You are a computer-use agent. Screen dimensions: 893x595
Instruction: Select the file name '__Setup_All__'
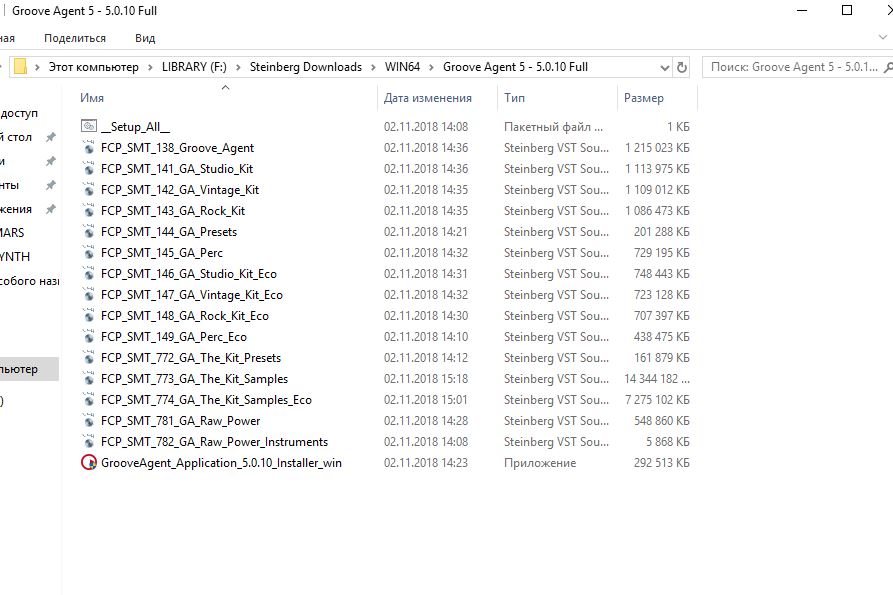(x=136, y=126)
